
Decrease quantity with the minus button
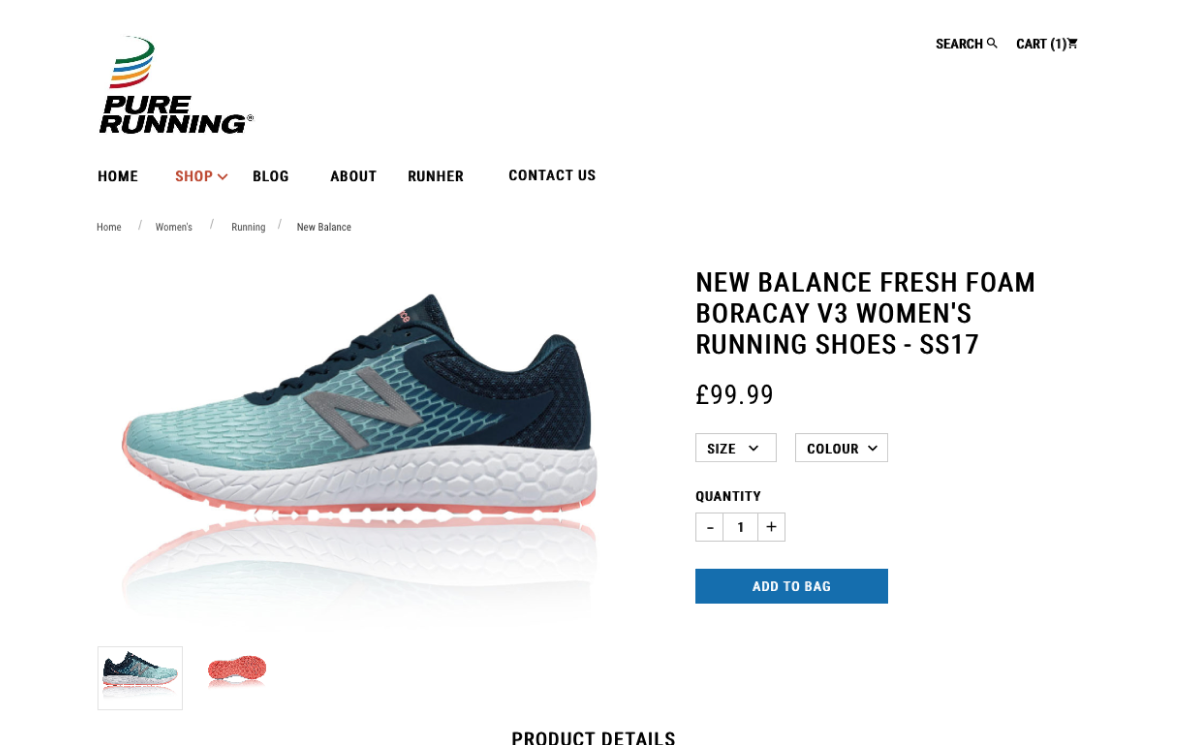tap(709, 527)
